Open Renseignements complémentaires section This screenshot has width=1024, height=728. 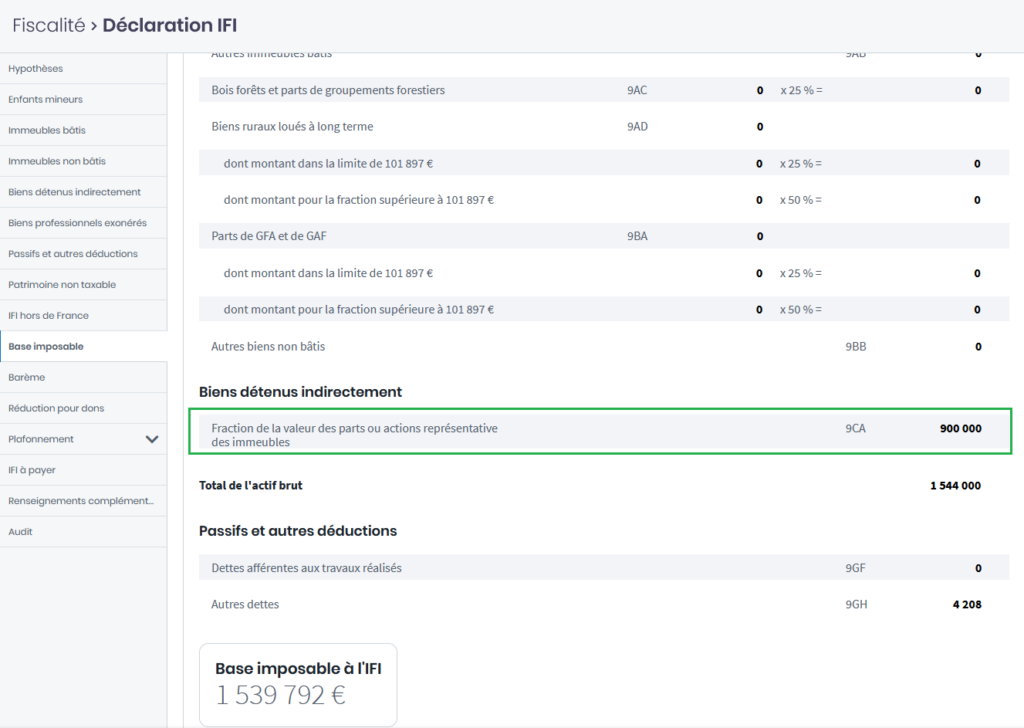coord(81,501)
